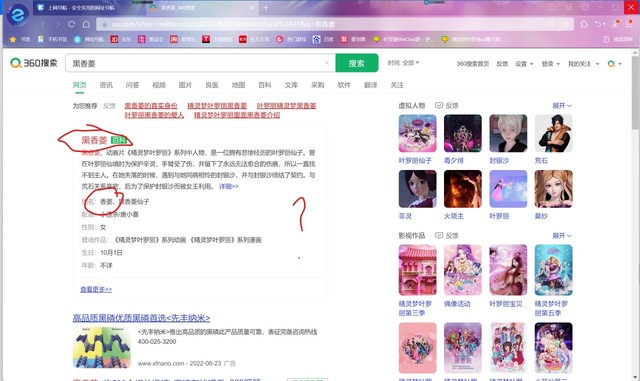Open the browser home page icon

pyautogui.click(x=86, y=25)
